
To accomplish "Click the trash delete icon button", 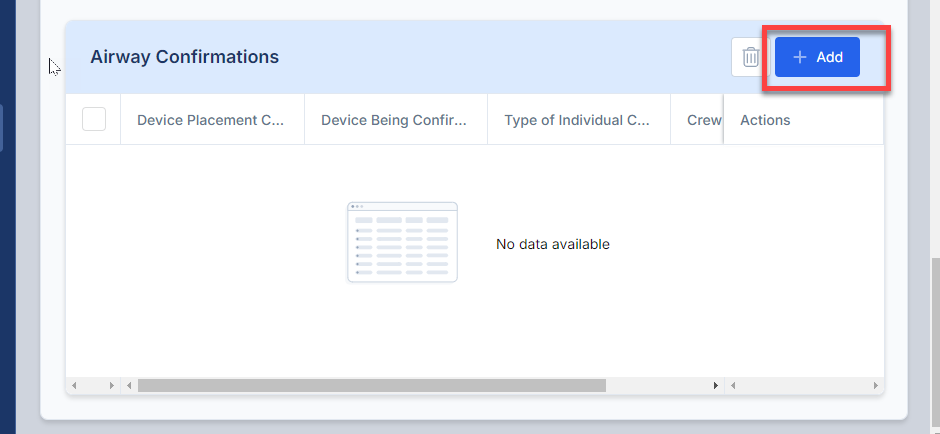I will click(x=751, y=57).
